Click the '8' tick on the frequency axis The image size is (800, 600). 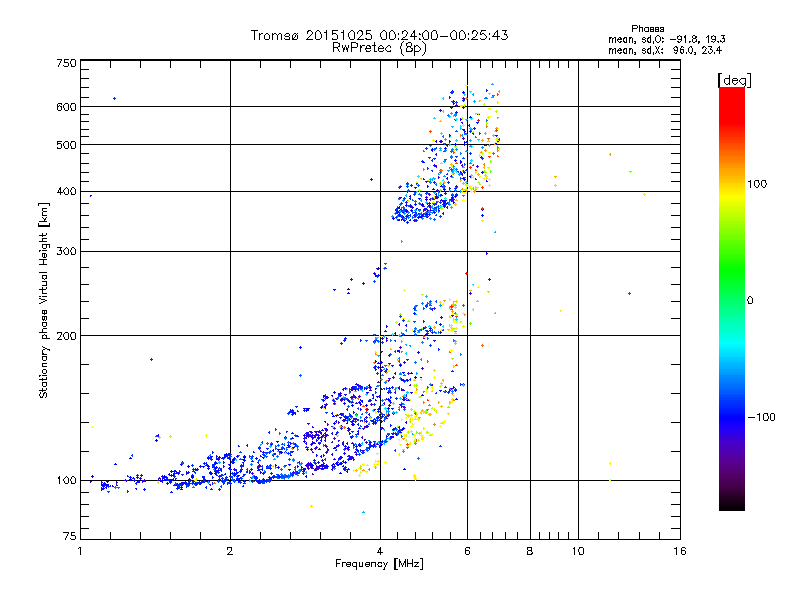pyautogui.click(x=530, y=551)
